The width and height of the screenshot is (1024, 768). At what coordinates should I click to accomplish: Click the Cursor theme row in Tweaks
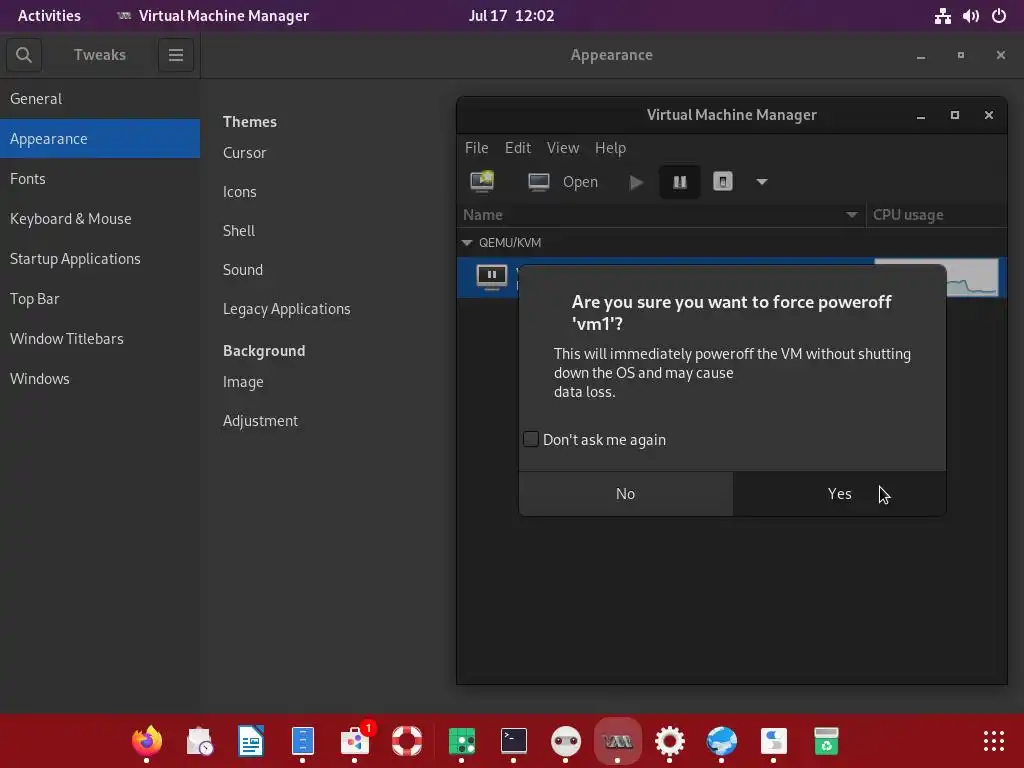pyautogui.click(x=244, y=153)
